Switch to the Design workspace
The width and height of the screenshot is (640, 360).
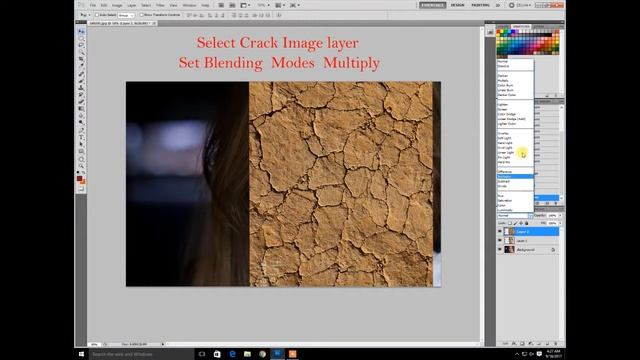pyautogui.click(x=458, y=5)
